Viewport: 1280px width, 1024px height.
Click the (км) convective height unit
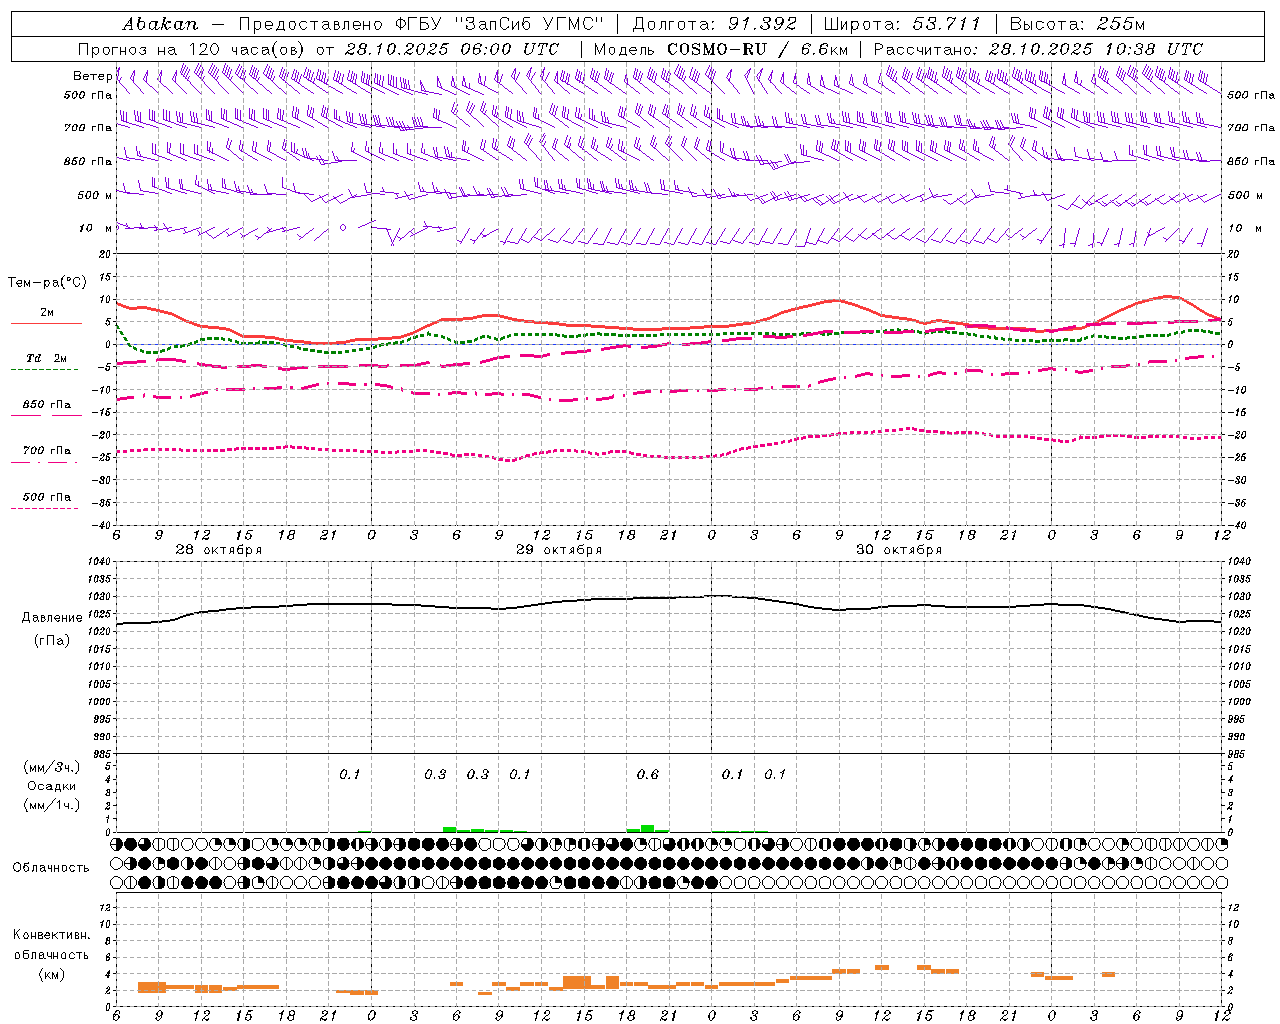click(52, 974)
